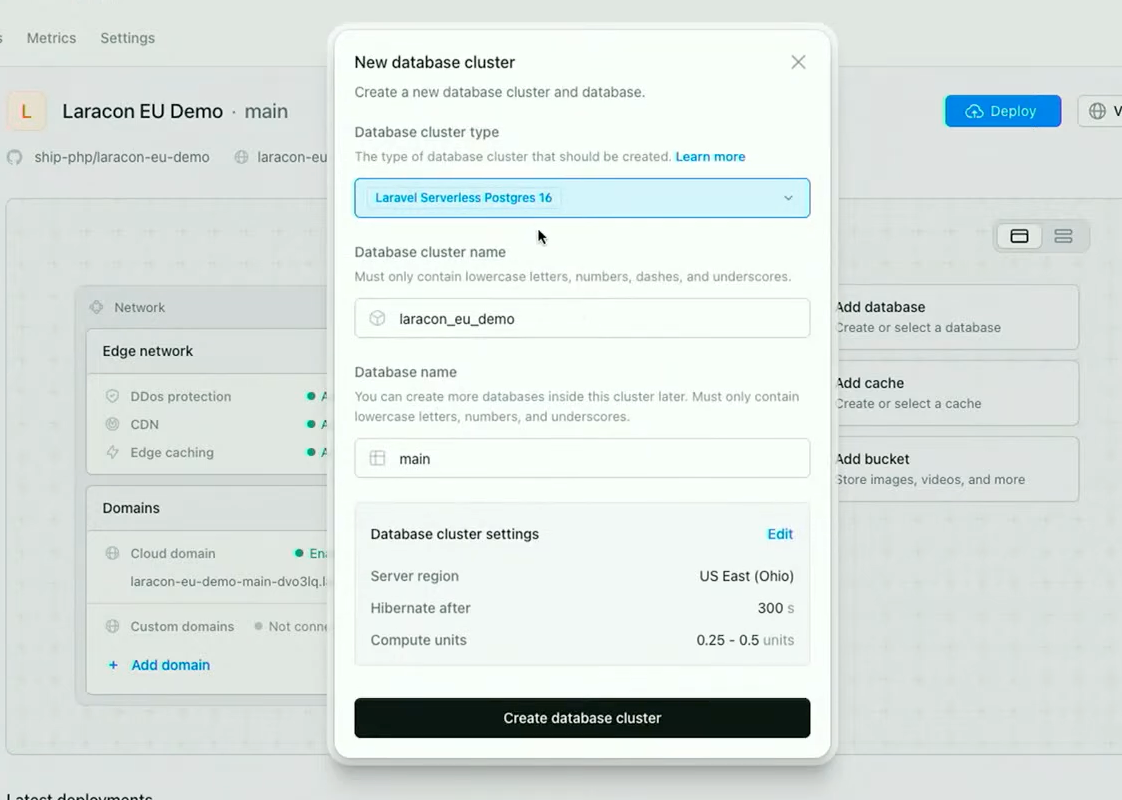Click the cloud icon on Deploy button
The height and width of the screenshot is (800, 1122).
[x=974, y=112]
